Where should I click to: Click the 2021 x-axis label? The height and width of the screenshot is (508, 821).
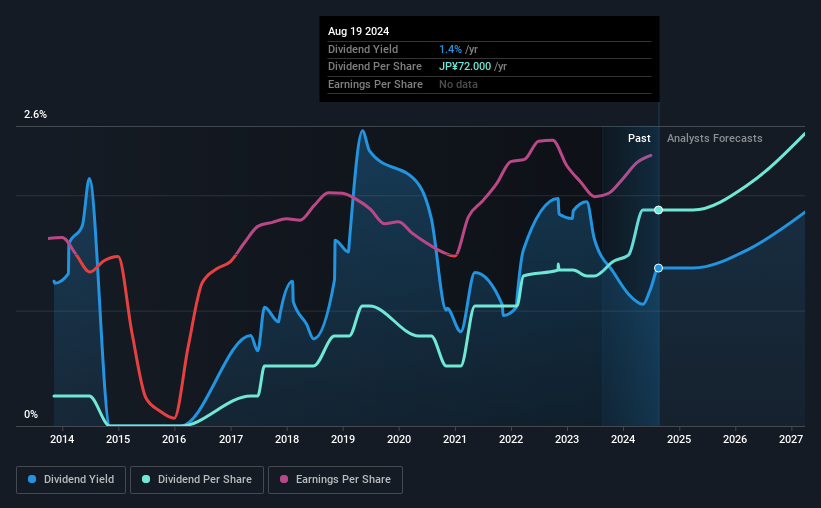(x=454, y=439)
